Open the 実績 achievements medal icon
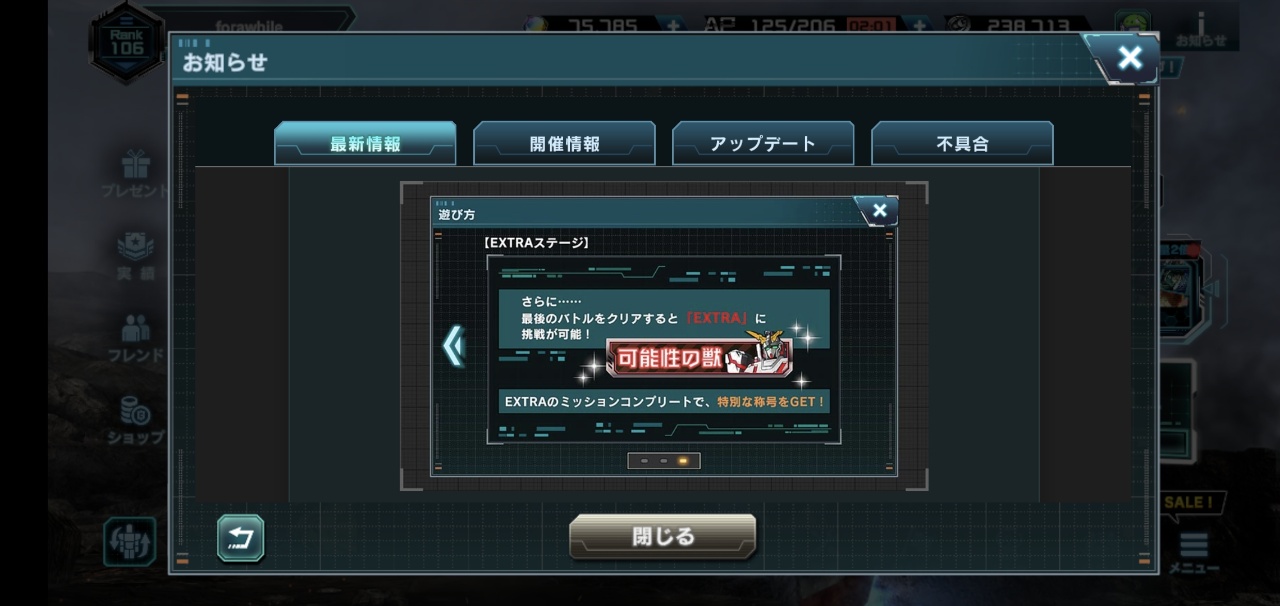This screenshot has height=606, width=1280. point(135,254)
